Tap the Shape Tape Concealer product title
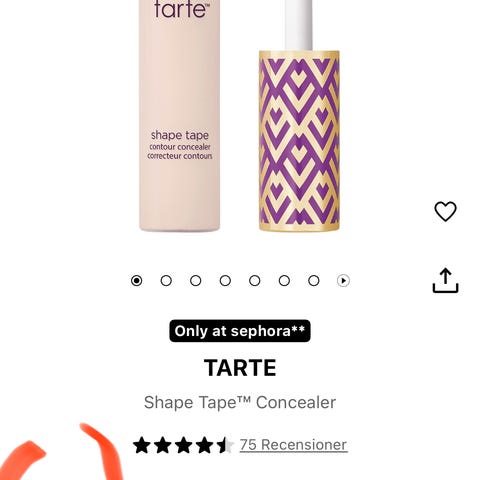Viewport: 480px width, 480px height. [240, 402]
